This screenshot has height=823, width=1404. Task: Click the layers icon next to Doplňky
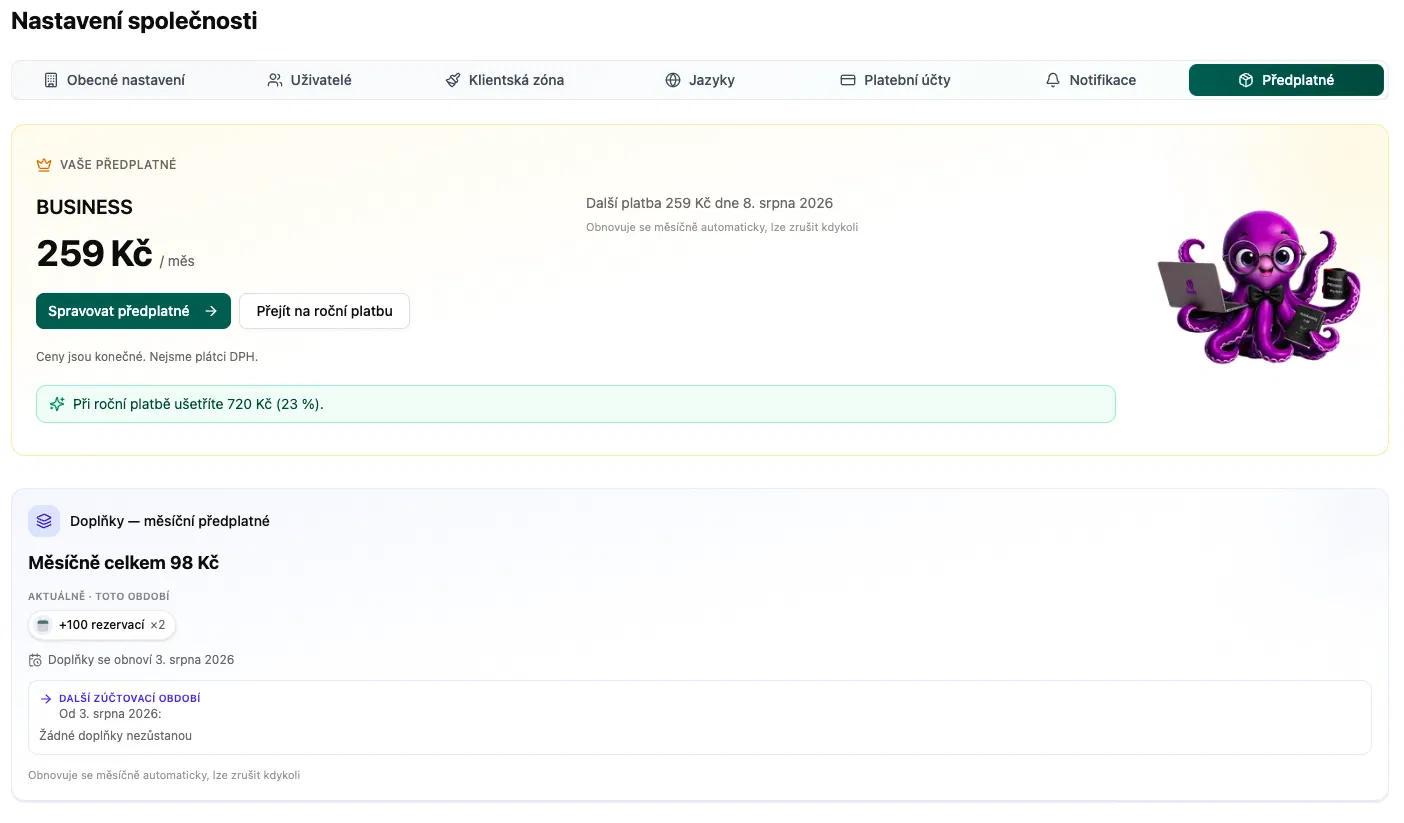[44, 521]
